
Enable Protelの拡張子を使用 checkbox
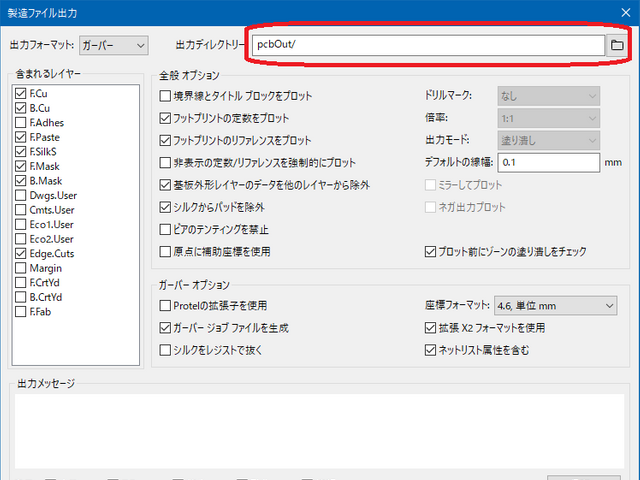coord(165,305)
